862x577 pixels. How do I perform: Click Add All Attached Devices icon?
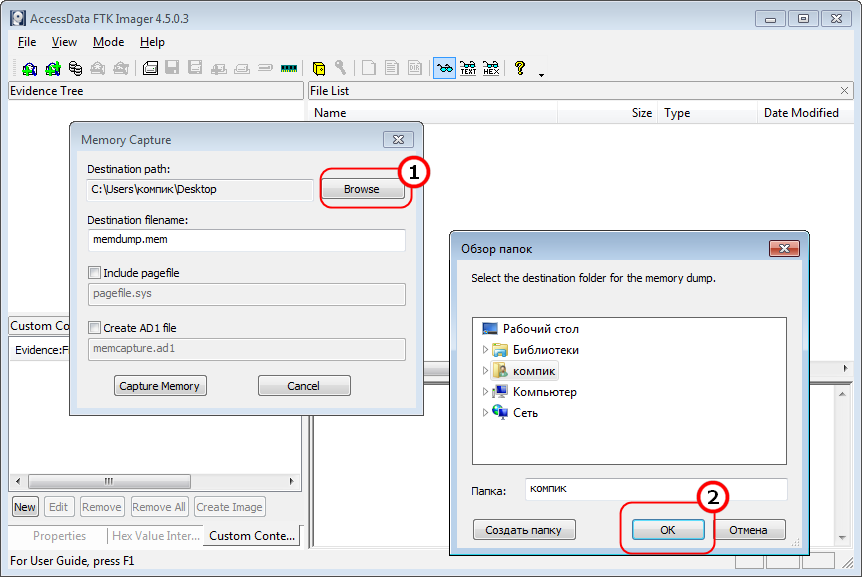coord(53,68)
